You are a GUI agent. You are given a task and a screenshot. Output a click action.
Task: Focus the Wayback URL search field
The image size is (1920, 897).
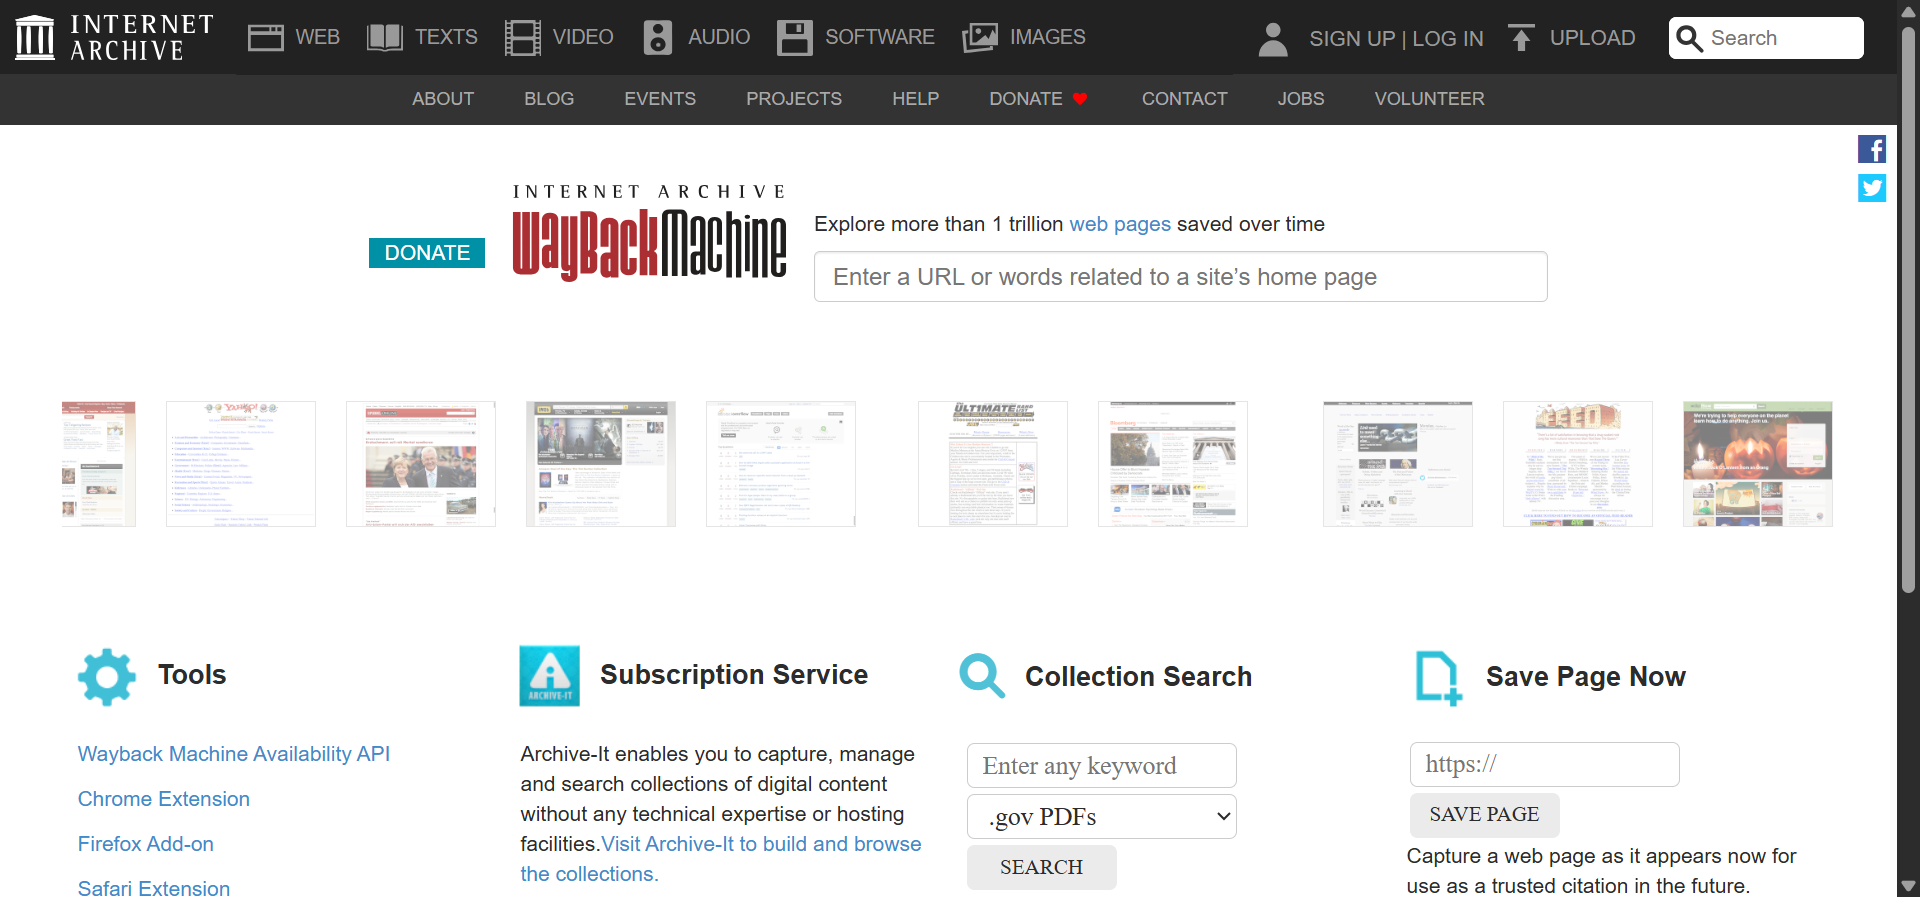click(x=1181, y=277)
